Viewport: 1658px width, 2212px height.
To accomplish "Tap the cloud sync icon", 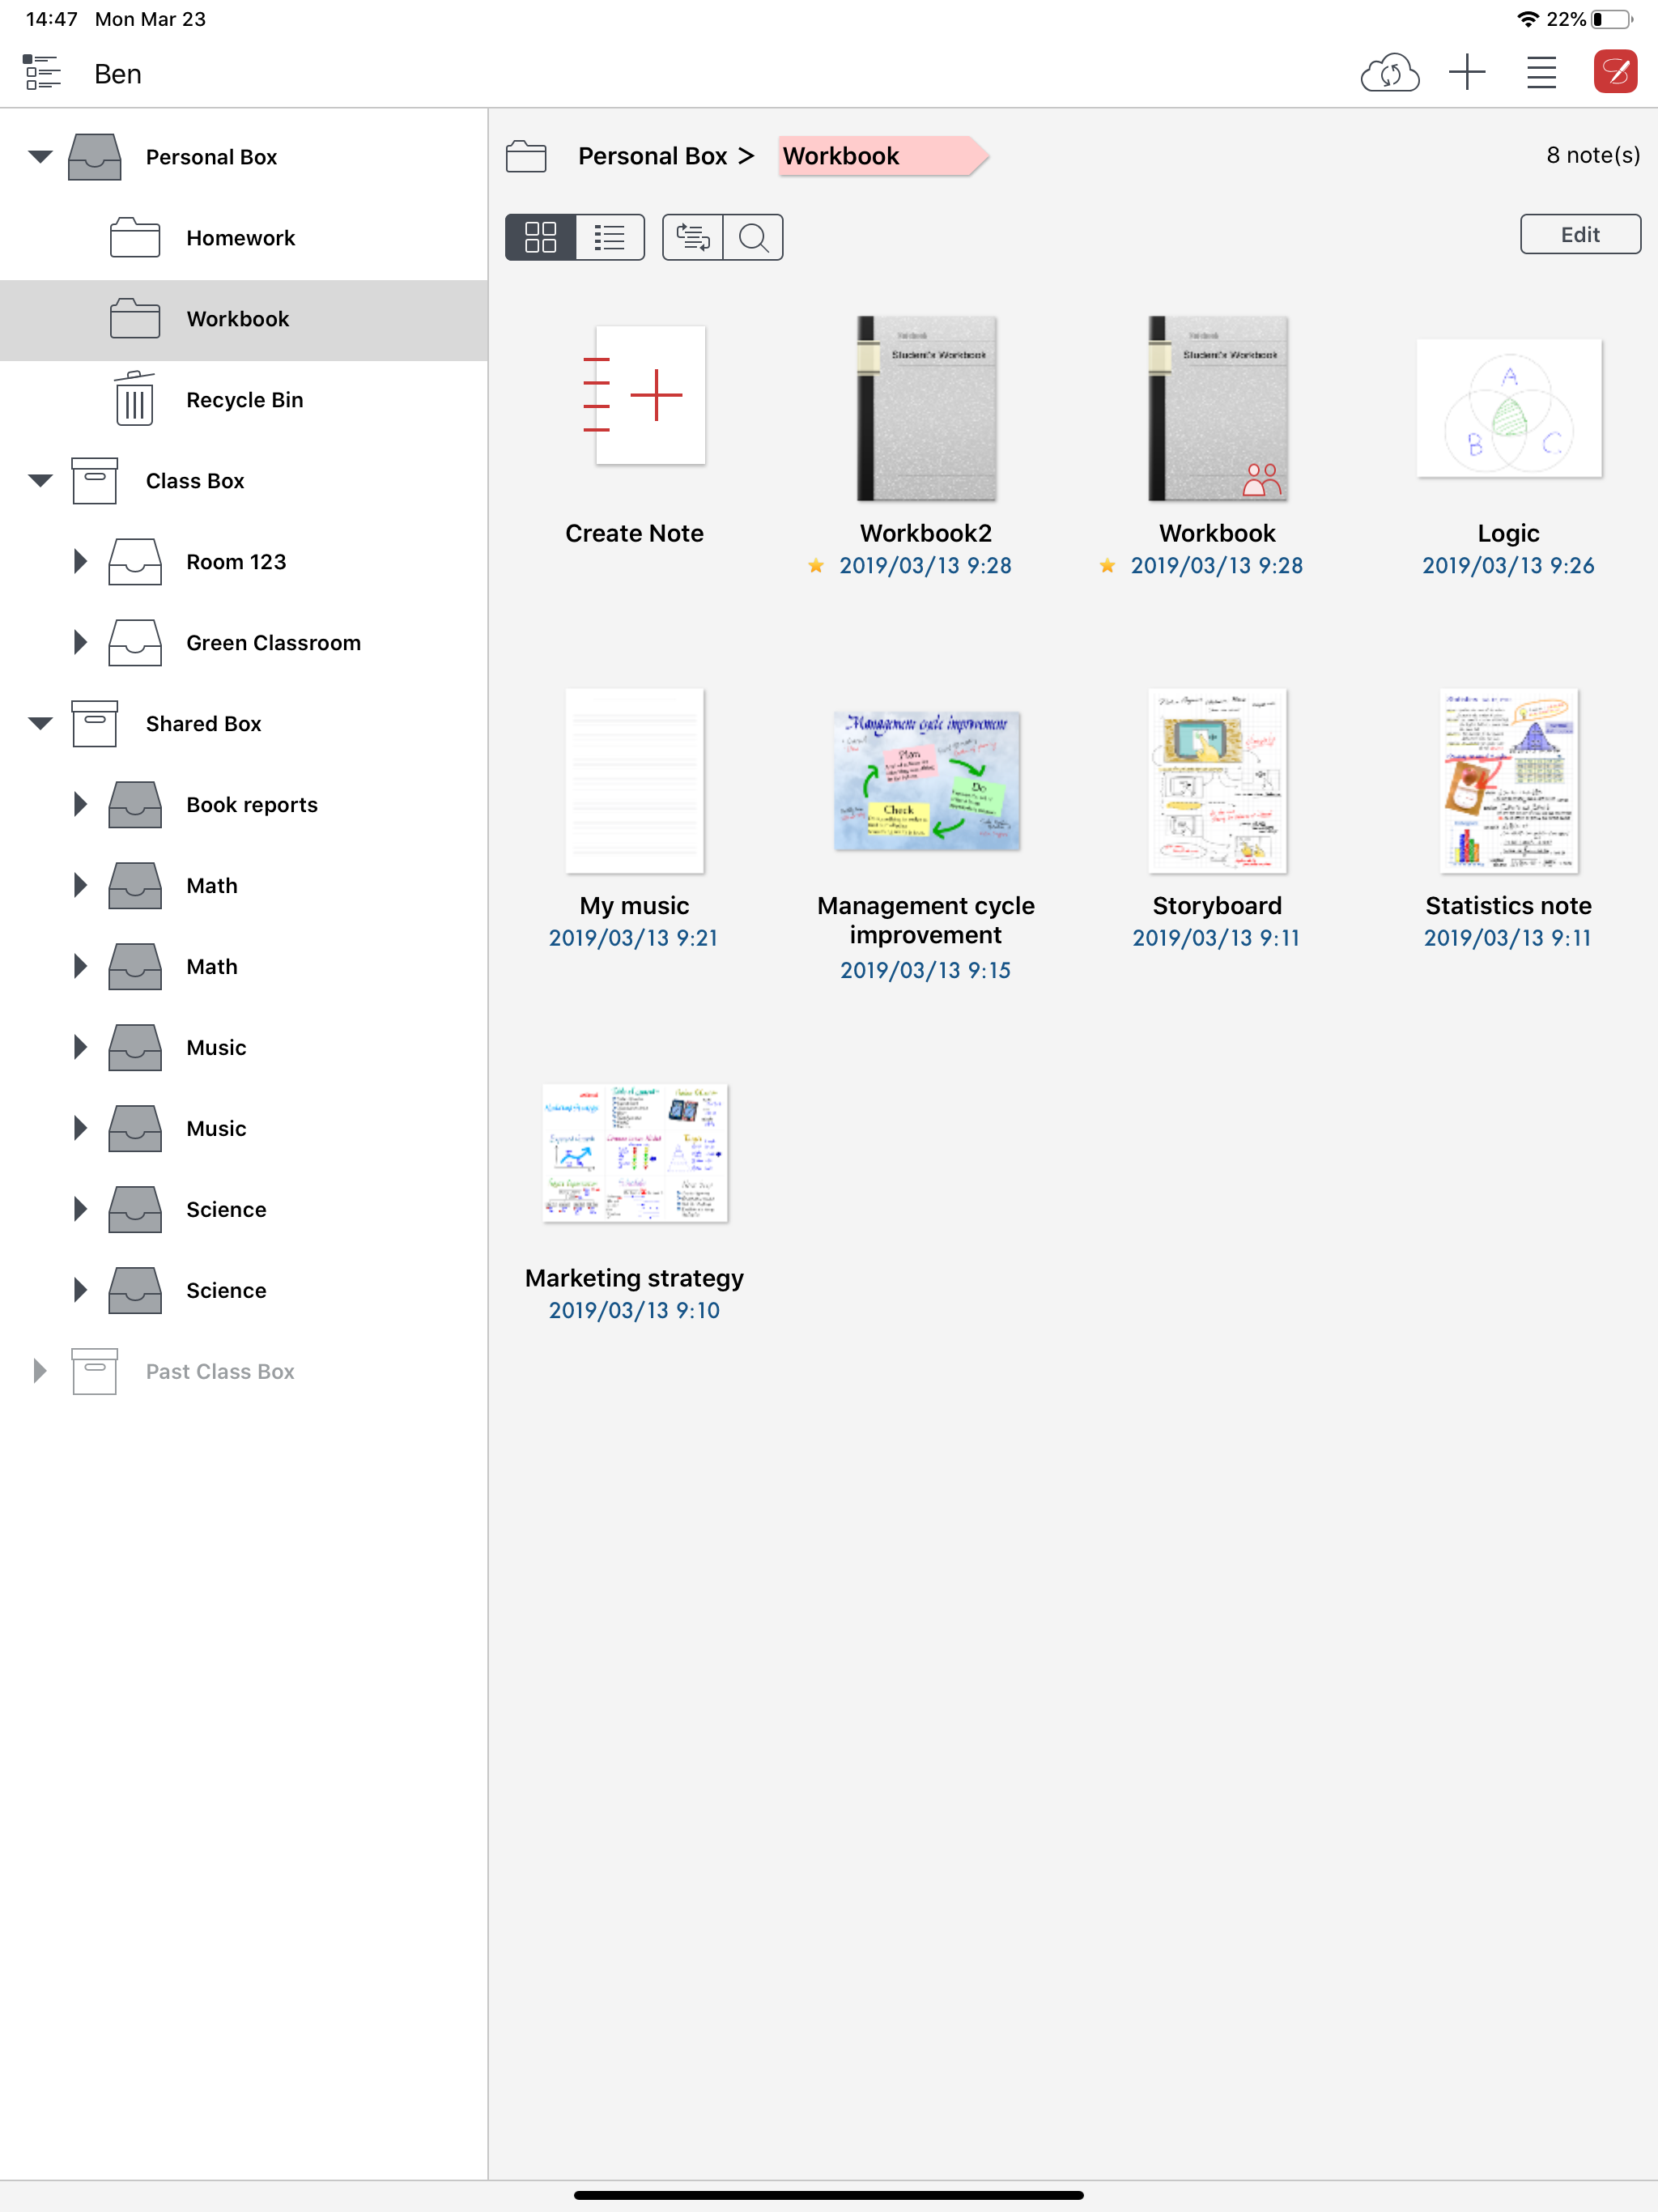I will click(x=1389, y=73).
